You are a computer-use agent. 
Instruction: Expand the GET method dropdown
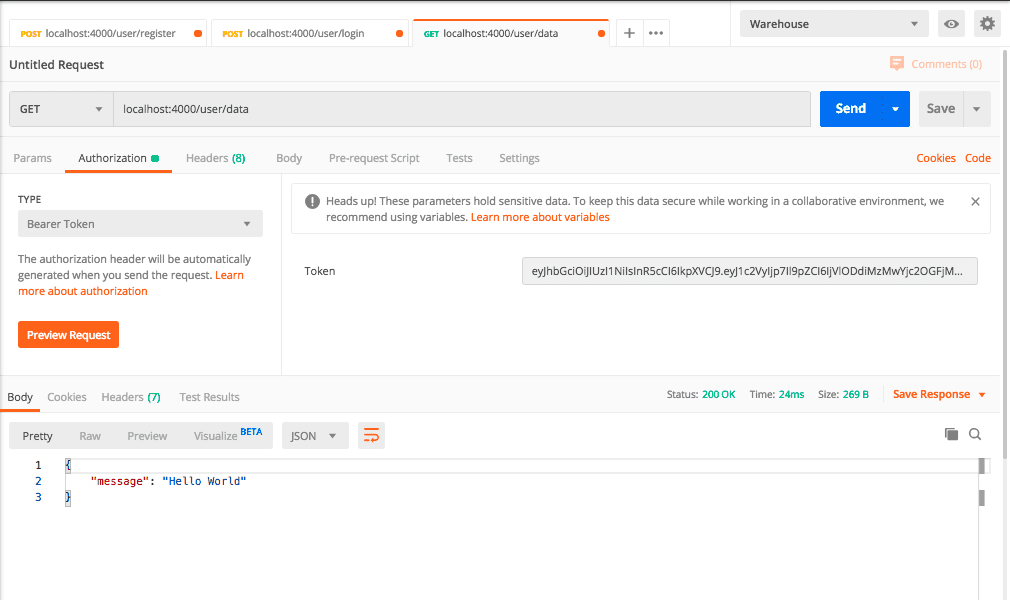click(x=61, y=109)
